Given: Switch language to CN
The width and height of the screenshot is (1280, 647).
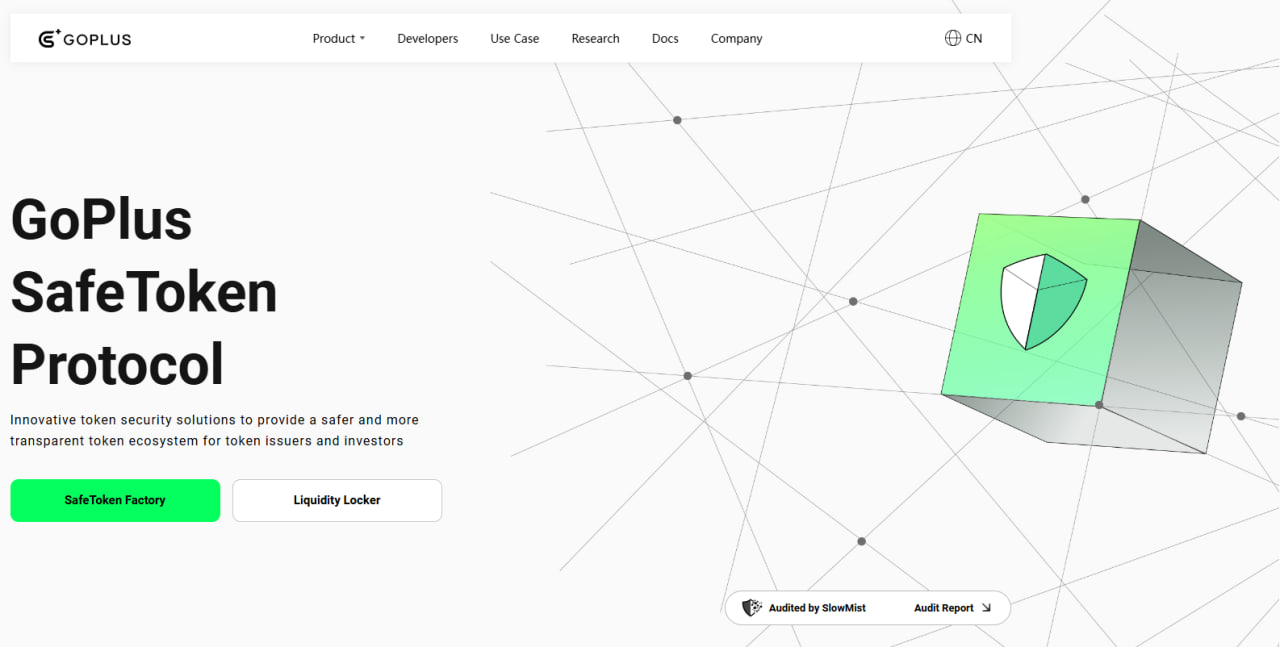Looking at the screenshot, I should point(974,39).
